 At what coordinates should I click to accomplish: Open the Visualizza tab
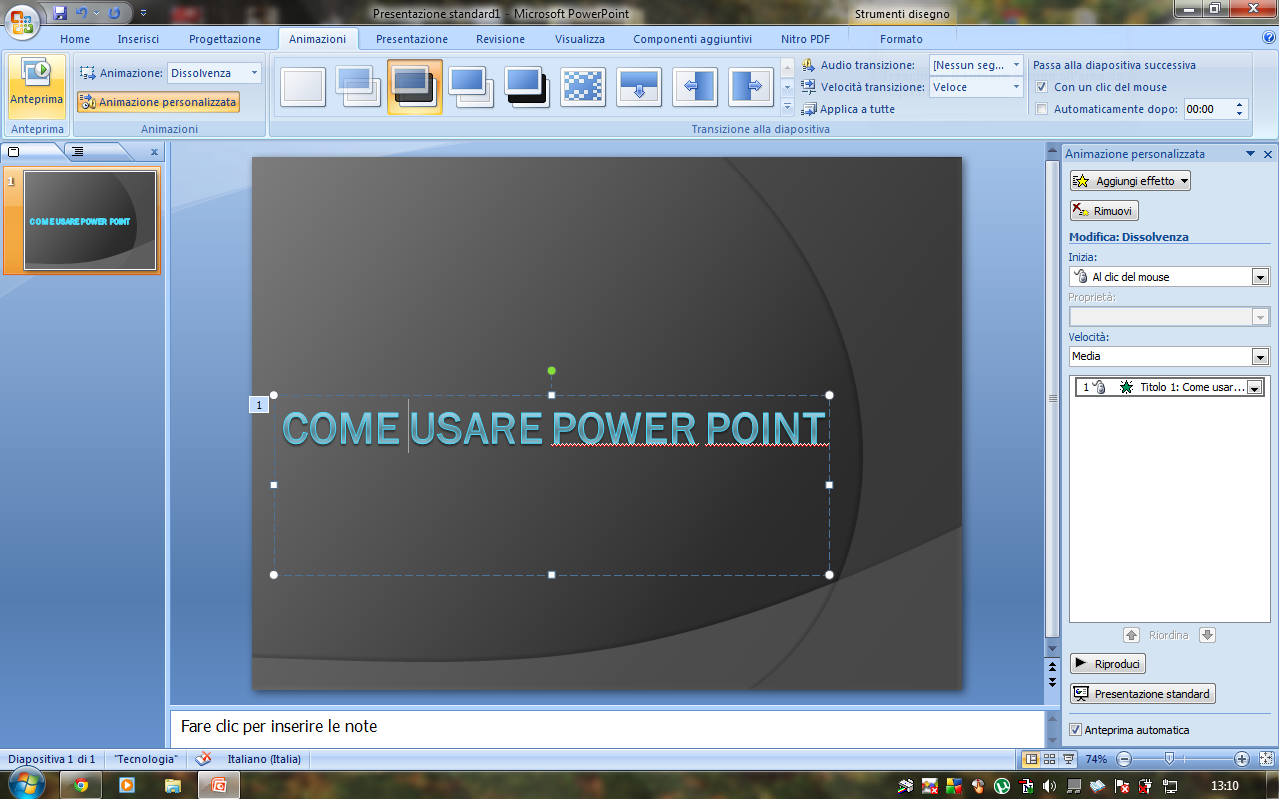[580, 39]
